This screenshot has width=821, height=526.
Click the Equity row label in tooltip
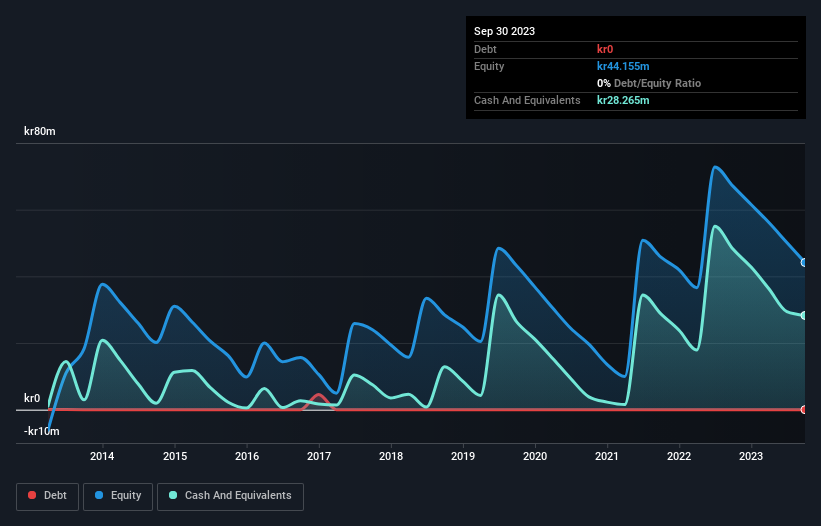tap(489, 66)
